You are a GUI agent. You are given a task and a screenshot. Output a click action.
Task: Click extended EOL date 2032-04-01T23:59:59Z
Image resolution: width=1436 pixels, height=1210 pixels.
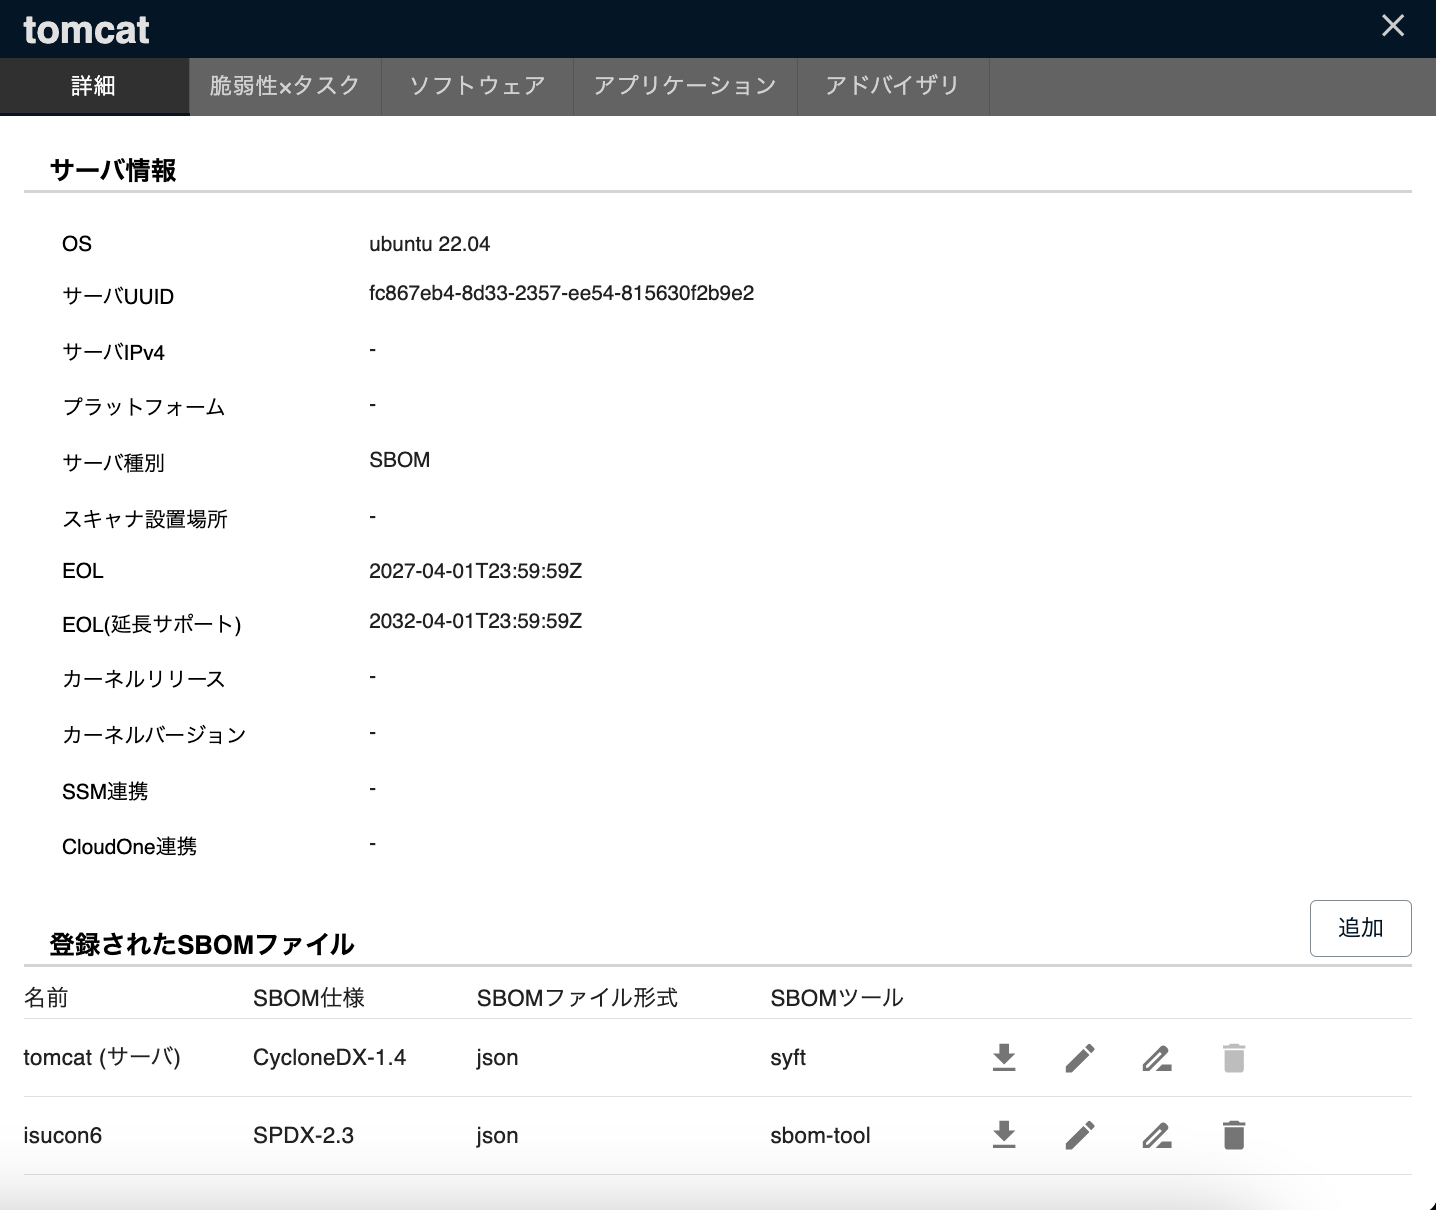click(x=475, y=621)
